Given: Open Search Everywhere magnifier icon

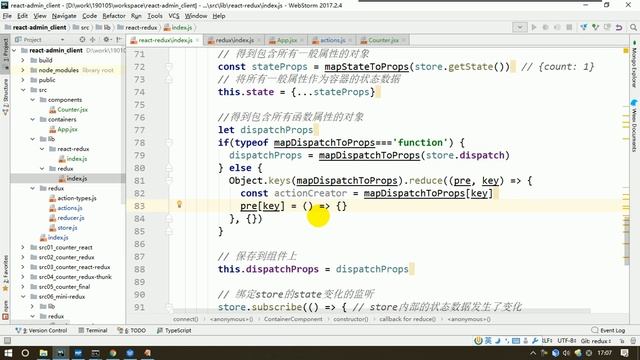Looking at the screenshot, I should (x=633, y=27).
